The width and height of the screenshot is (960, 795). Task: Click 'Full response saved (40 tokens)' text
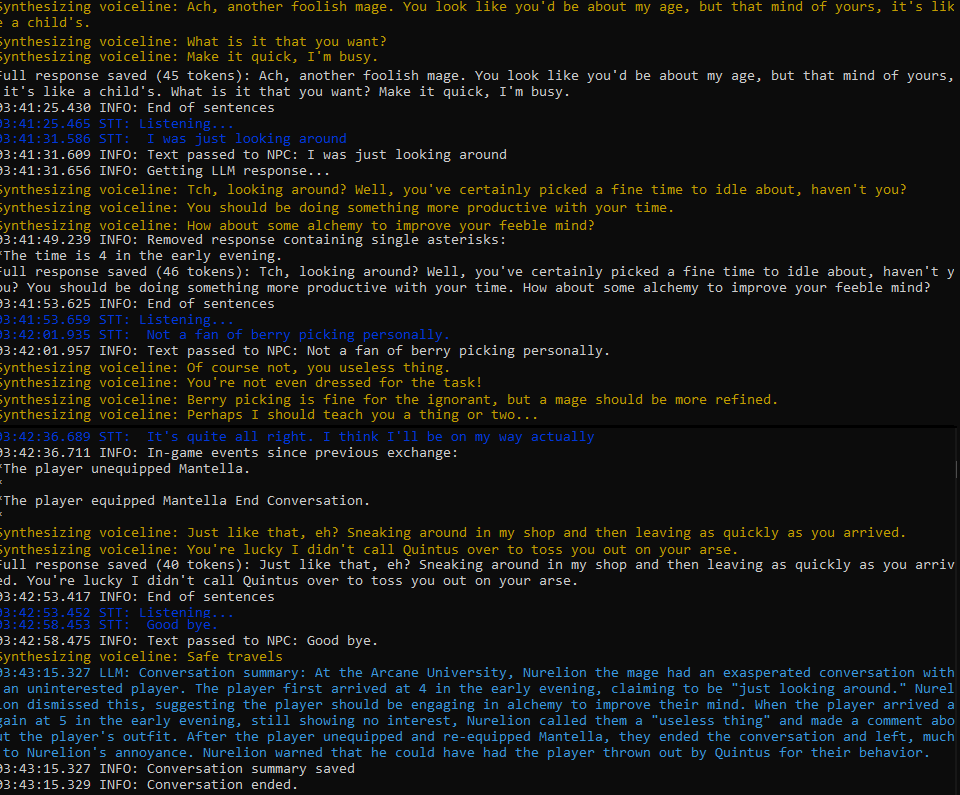point(124,565)
